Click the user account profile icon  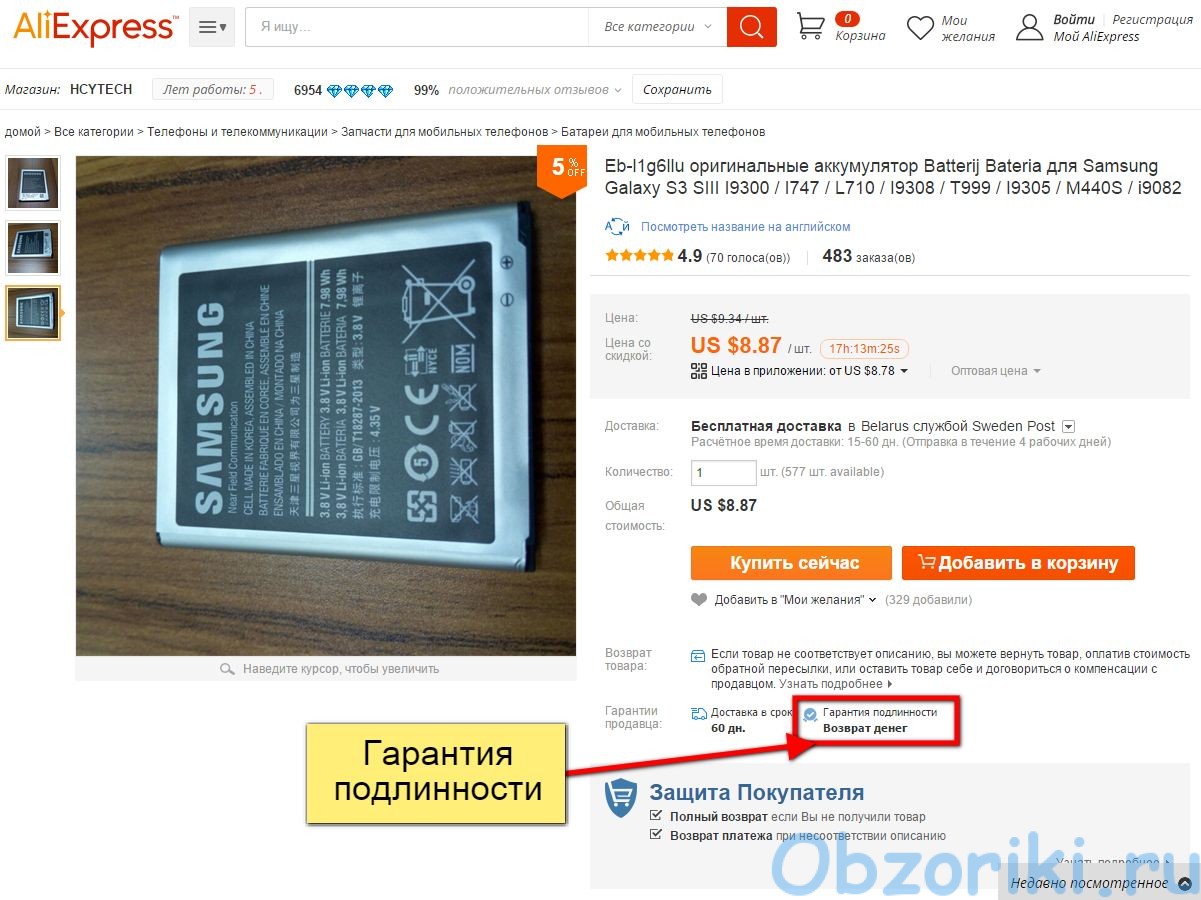tap(1030, 27)
